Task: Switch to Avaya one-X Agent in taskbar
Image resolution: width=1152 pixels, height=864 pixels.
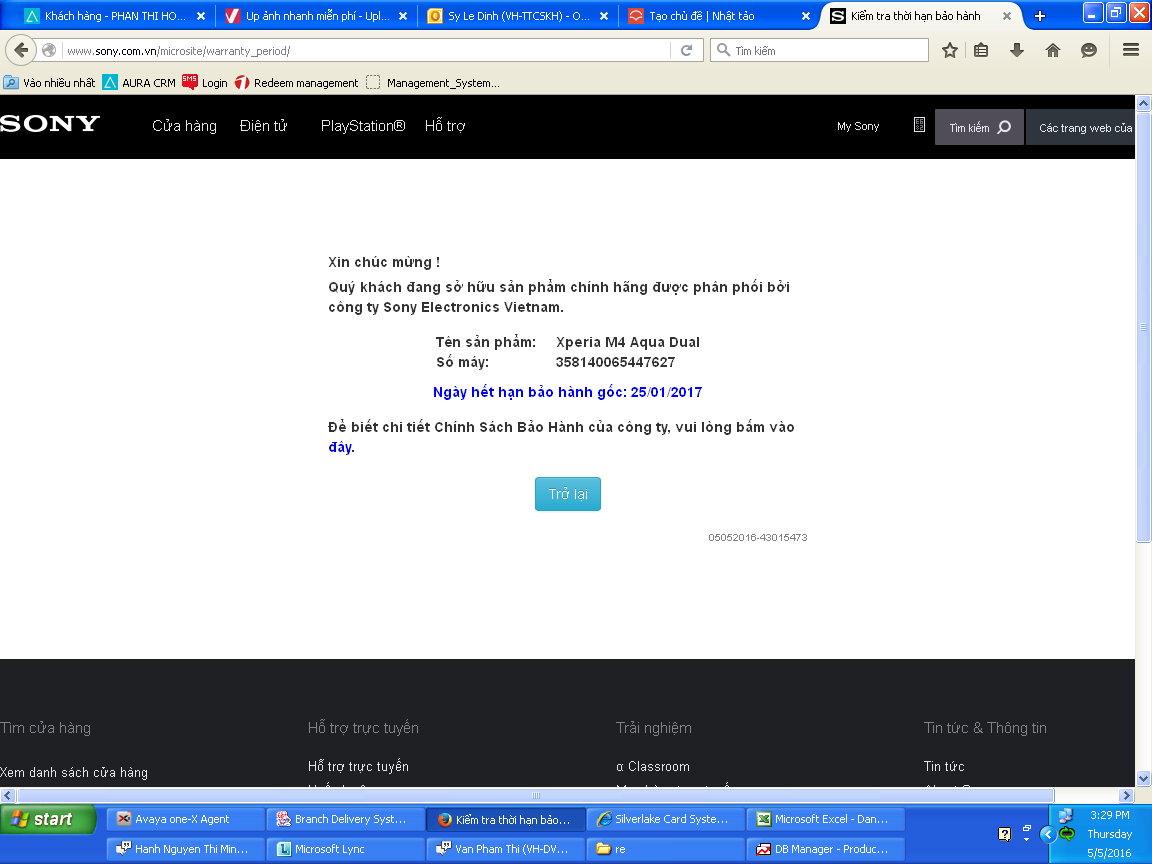Action: [x=185, y=819]
